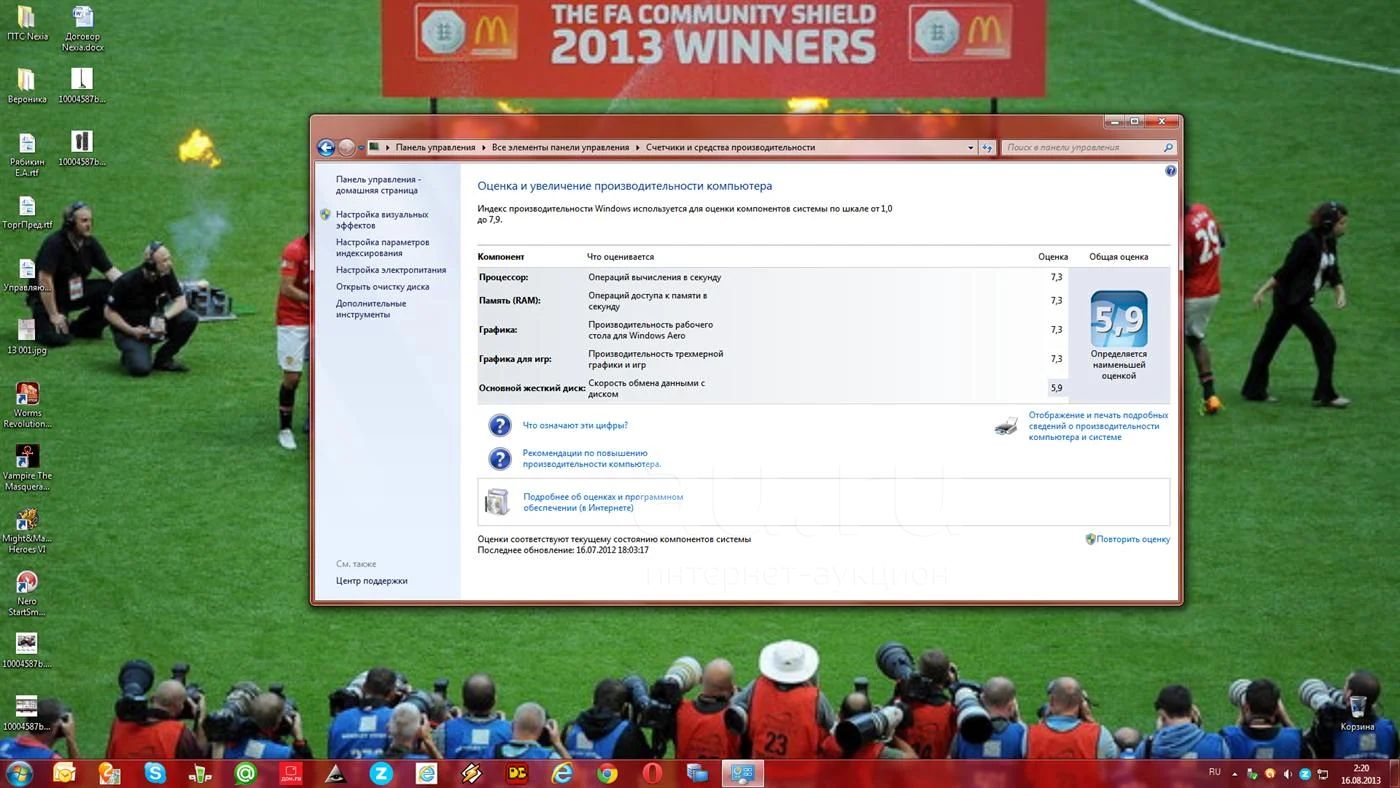Open the Might&Magic Heroes VI shortcut

click(x=27, y=530)
